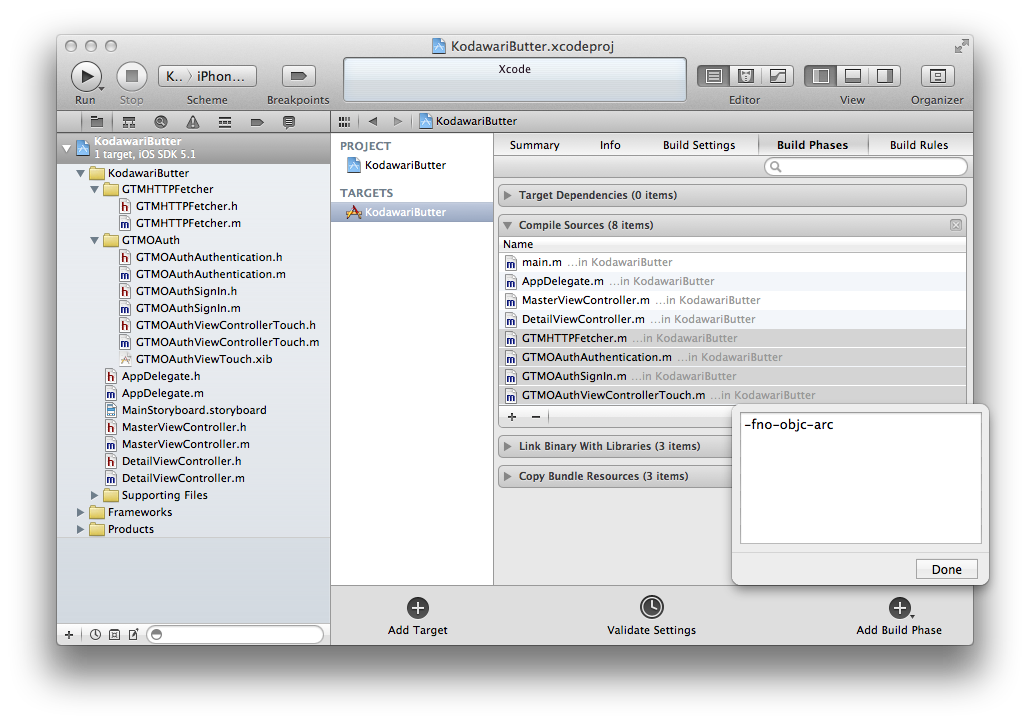Collapse Compile Sources section
Viewport: 1030px width, 724px height.
(508, 225)
